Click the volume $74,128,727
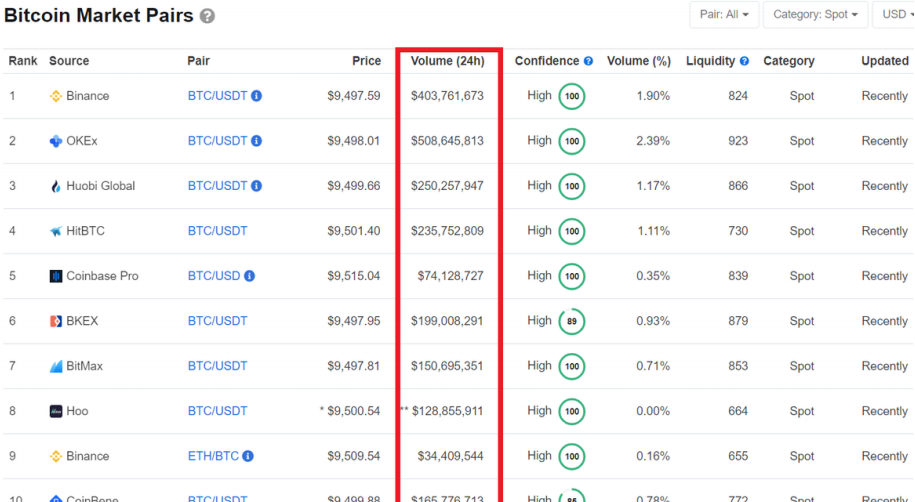915x502 pixels. 450,276
